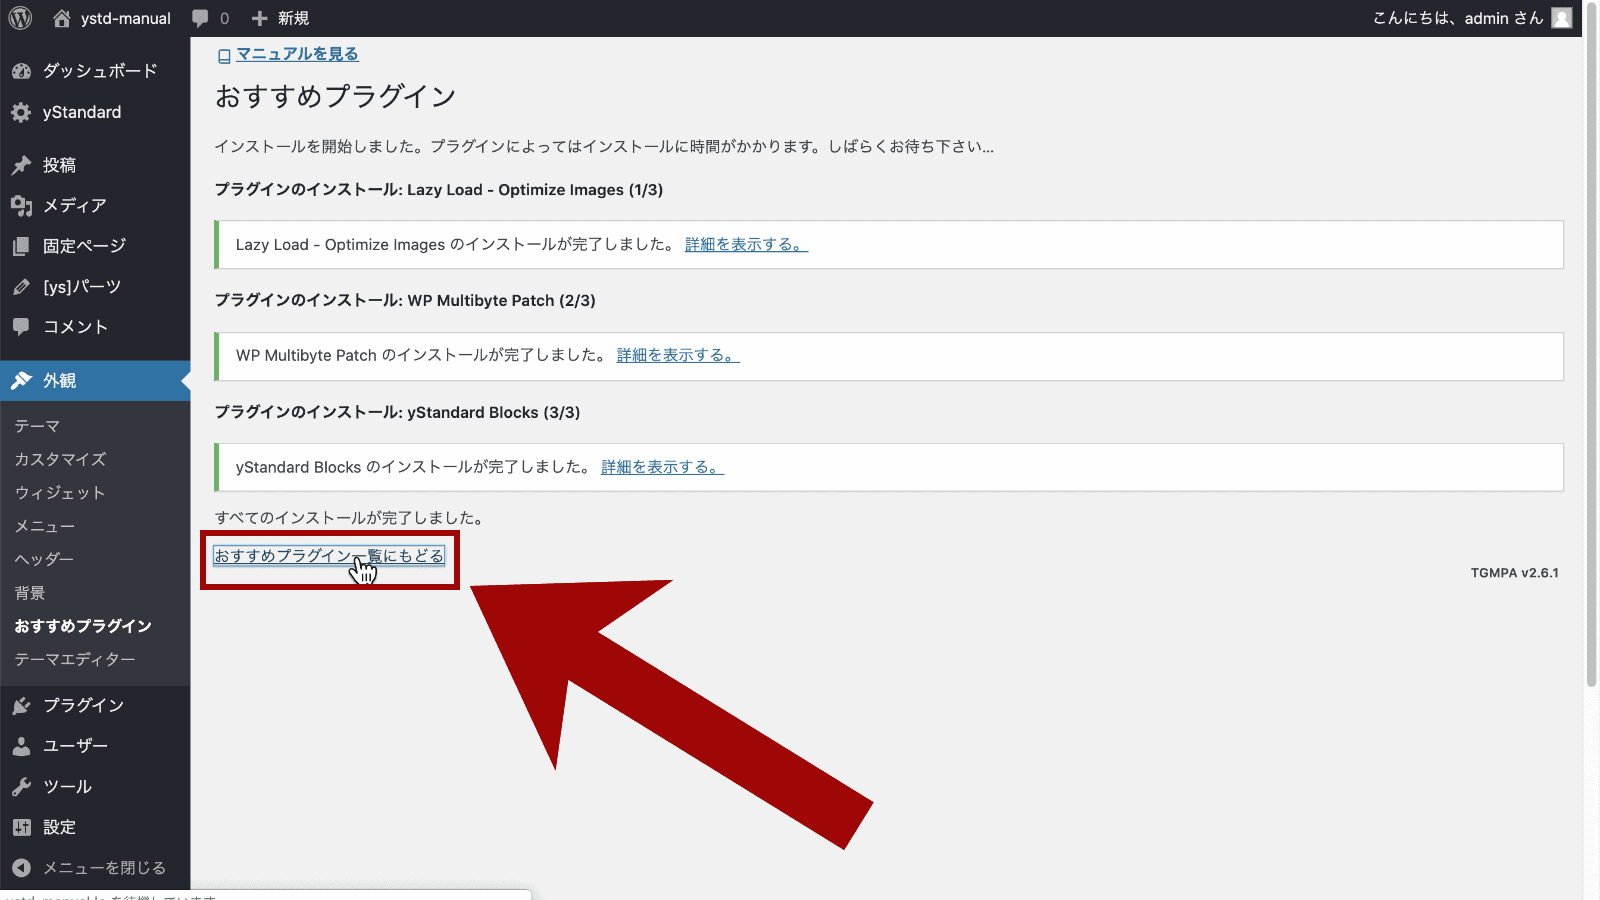Click the メニューを閉じる label
Viewport: 1600px width, 900px height.
[x=104, y=868]
